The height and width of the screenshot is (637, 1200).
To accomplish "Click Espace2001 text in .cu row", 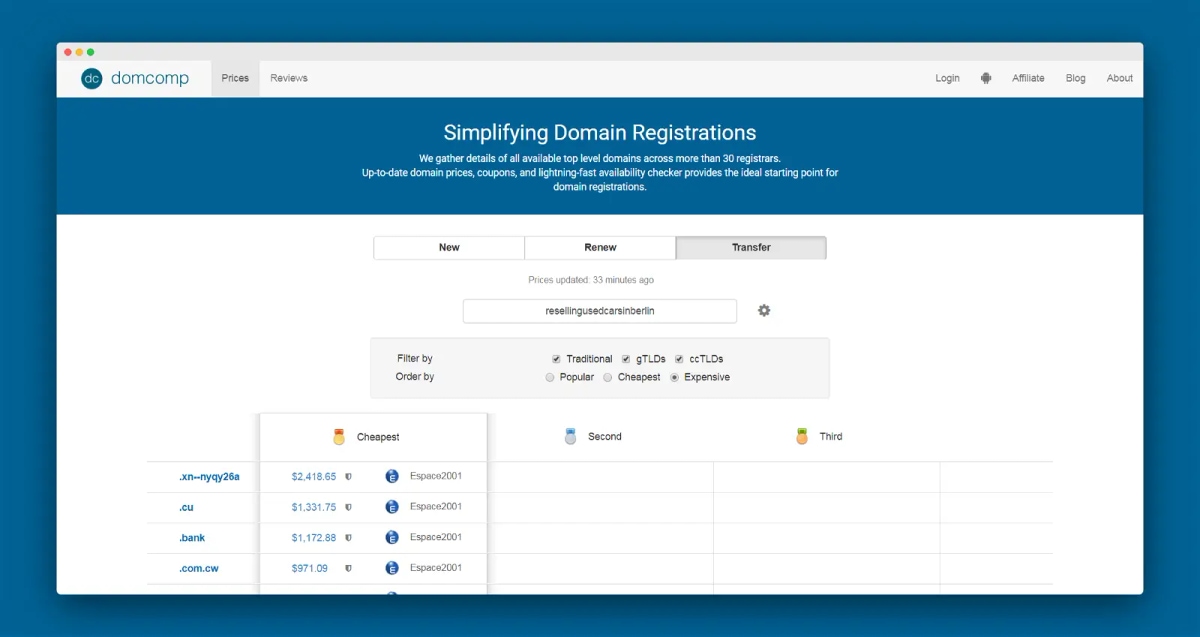I will click(436, 506).
